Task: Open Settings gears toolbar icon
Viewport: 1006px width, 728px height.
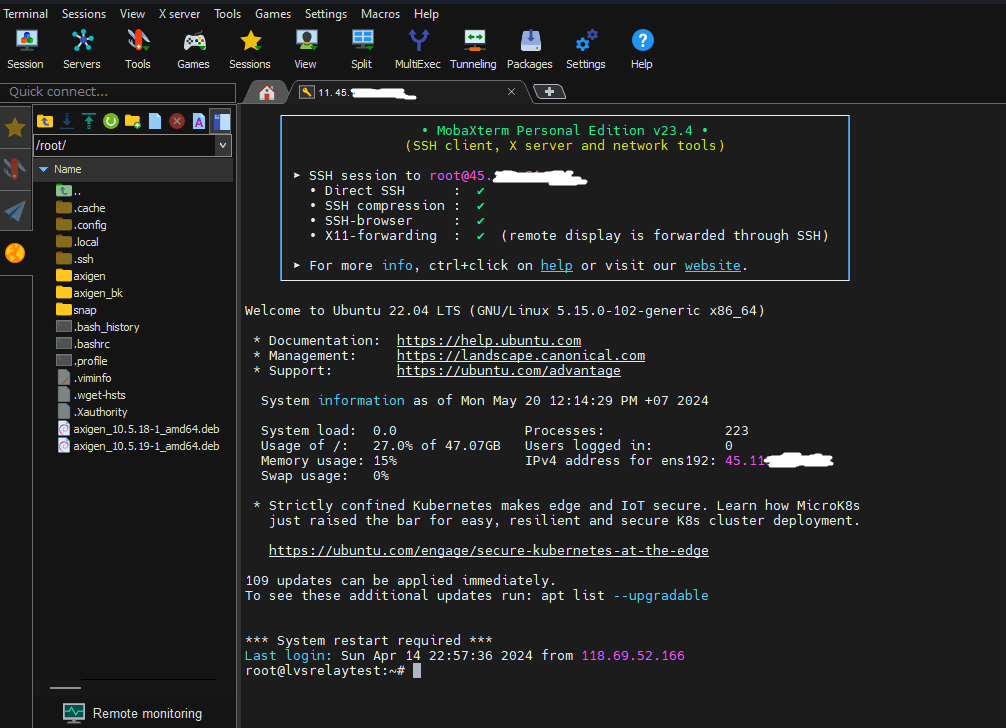Action: tap(586, 49)
